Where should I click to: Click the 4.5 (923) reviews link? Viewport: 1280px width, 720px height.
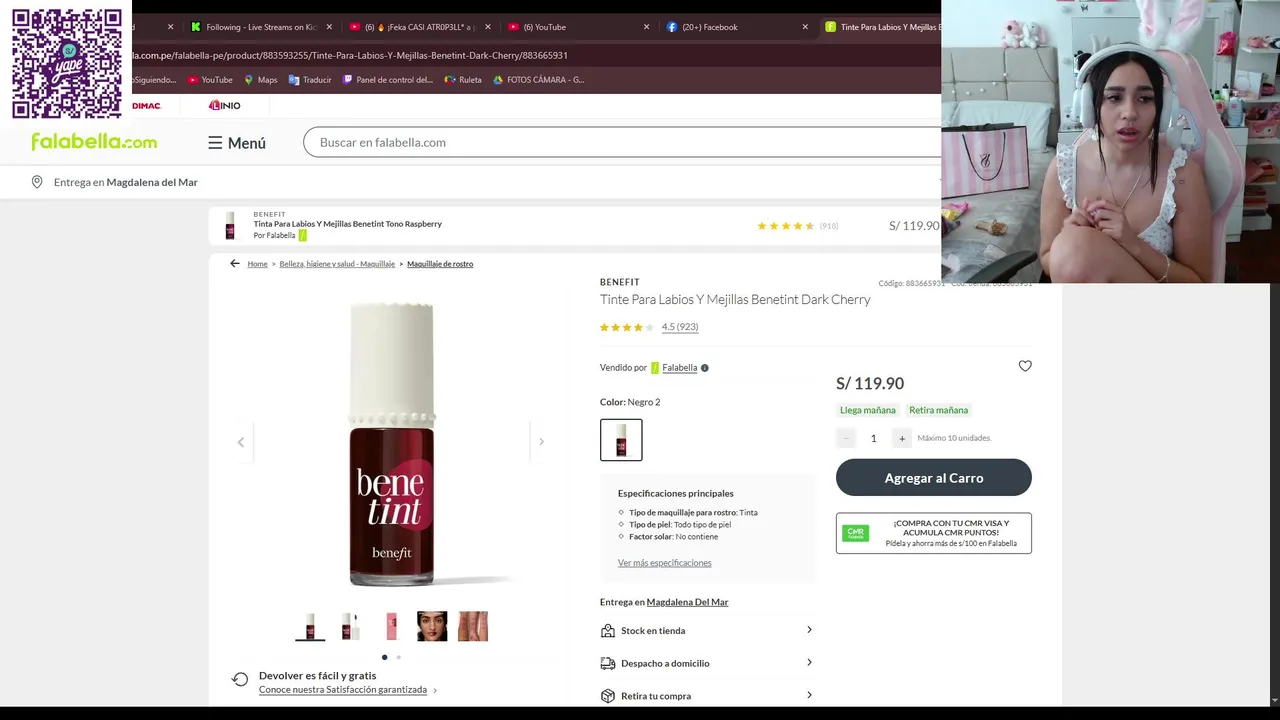680,327
